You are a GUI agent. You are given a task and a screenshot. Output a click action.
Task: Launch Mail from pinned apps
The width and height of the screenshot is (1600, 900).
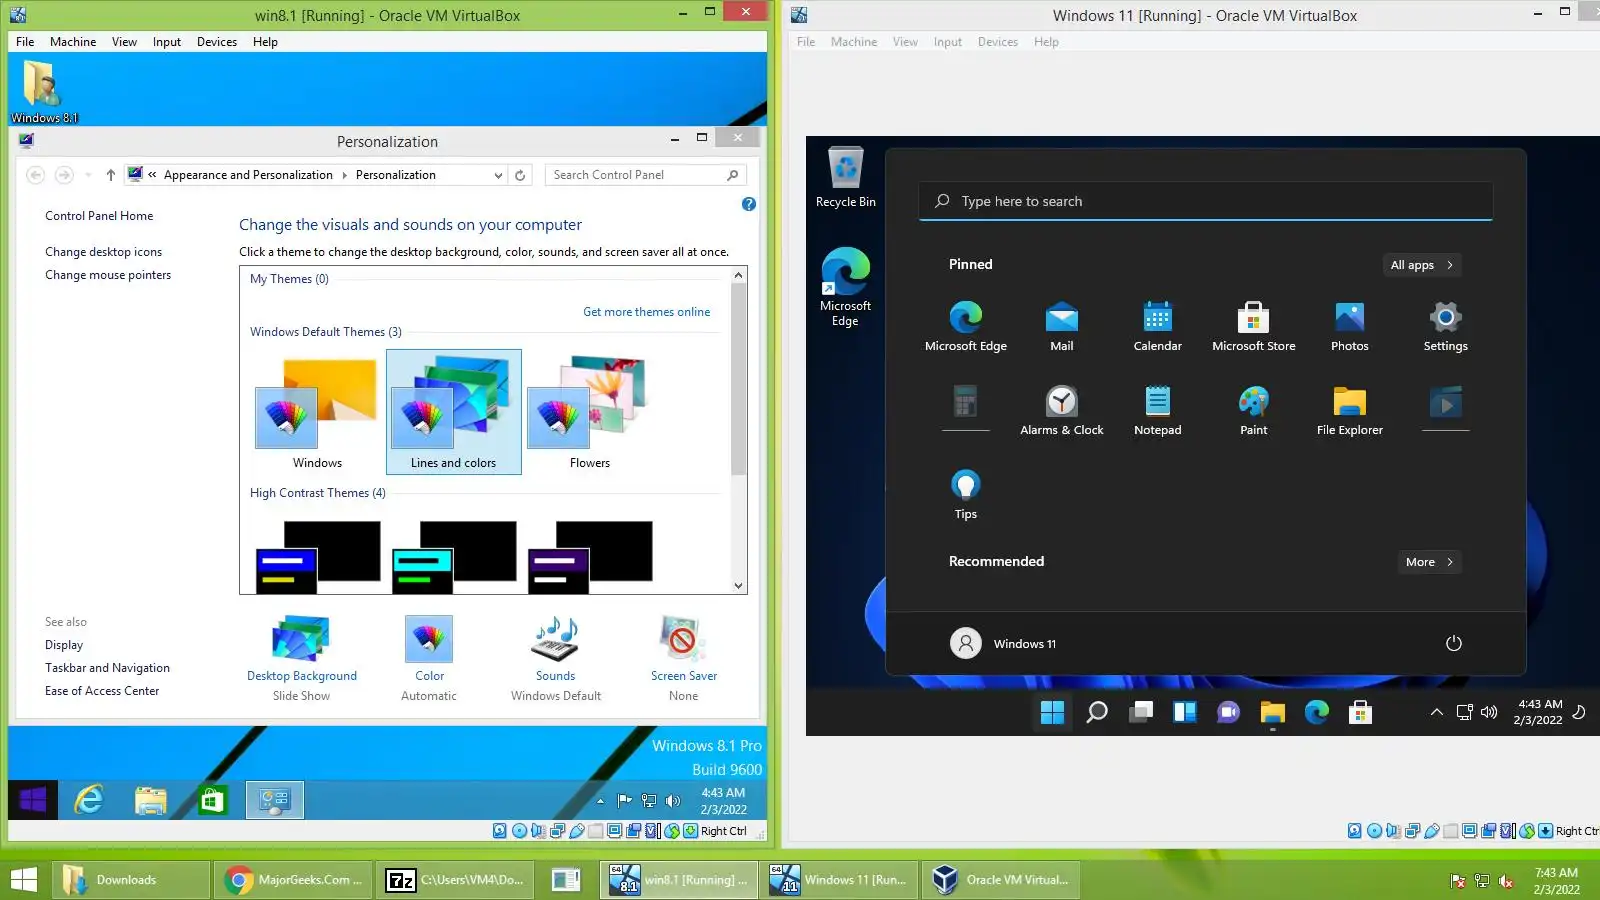coord(1061,327)
